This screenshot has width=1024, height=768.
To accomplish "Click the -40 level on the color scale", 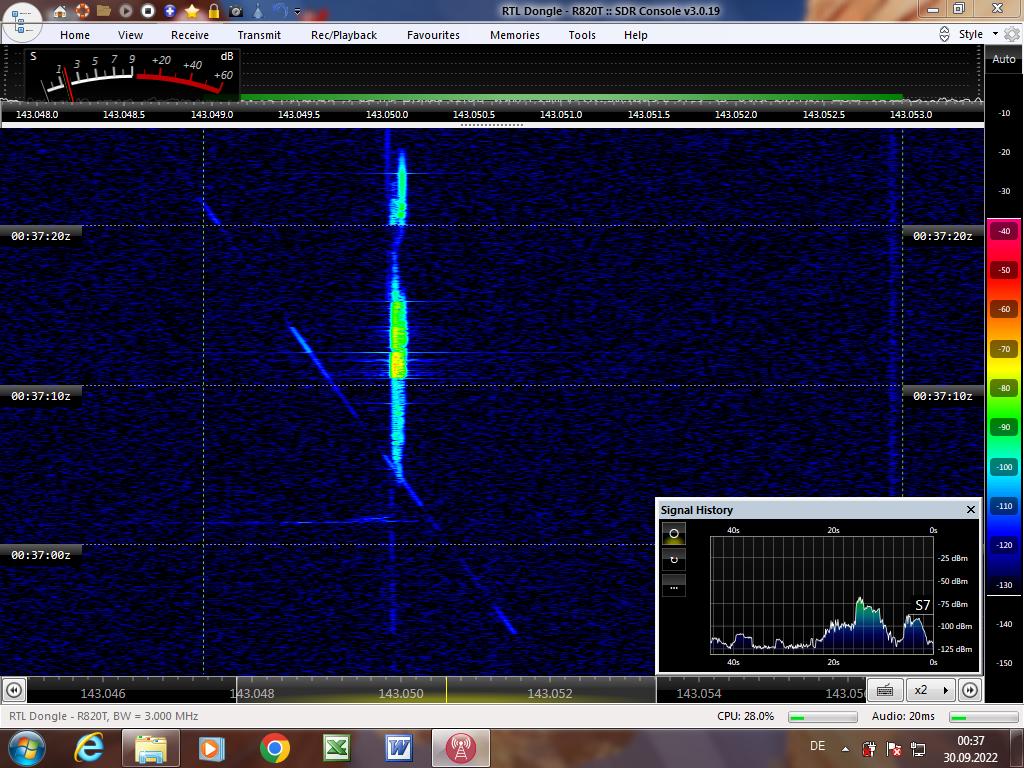I will (1004, 231).
